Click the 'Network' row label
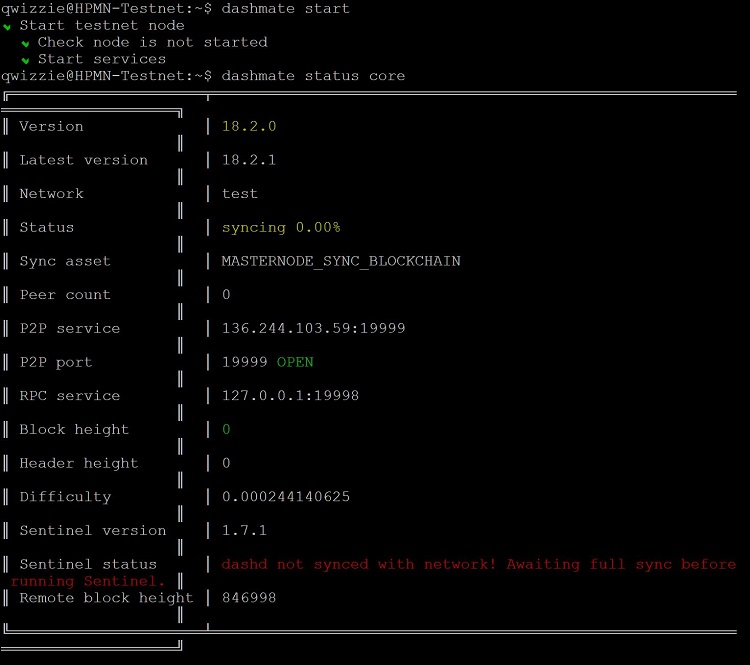750x665 pixels. (x=51, y=193)
